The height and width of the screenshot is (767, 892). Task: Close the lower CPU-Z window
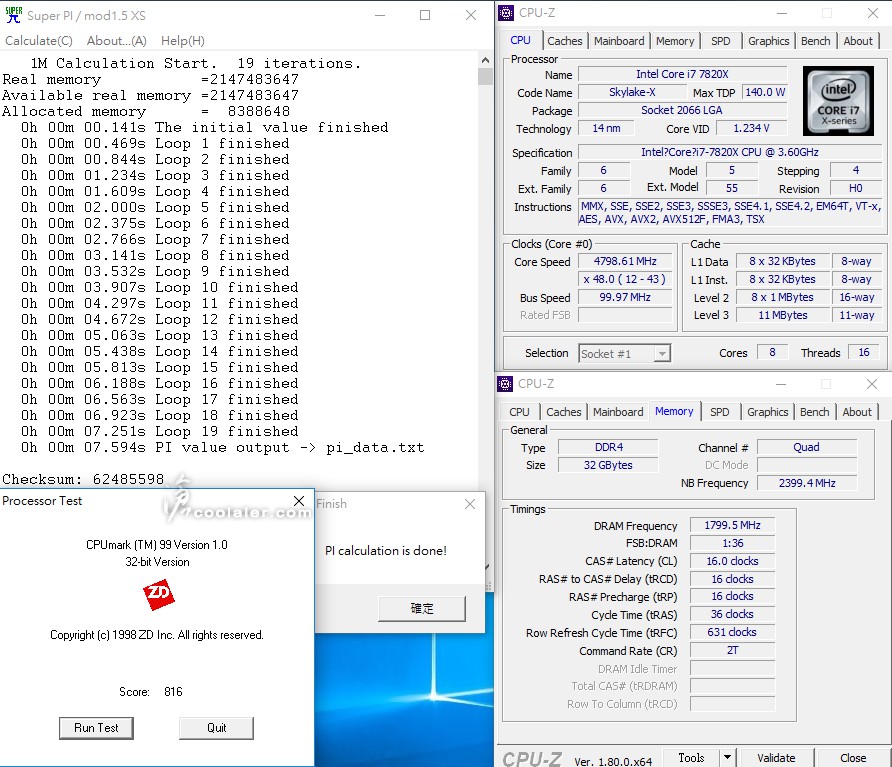pos(872,384)
